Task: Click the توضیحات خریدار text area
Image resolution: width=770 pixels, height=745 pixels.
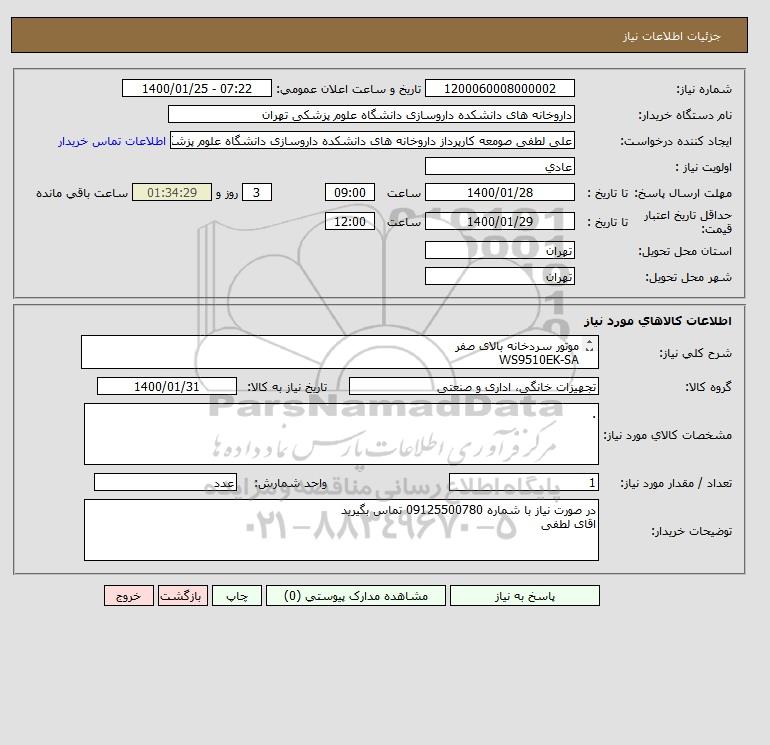Action: pyautogui.click(x=341, y=530)
